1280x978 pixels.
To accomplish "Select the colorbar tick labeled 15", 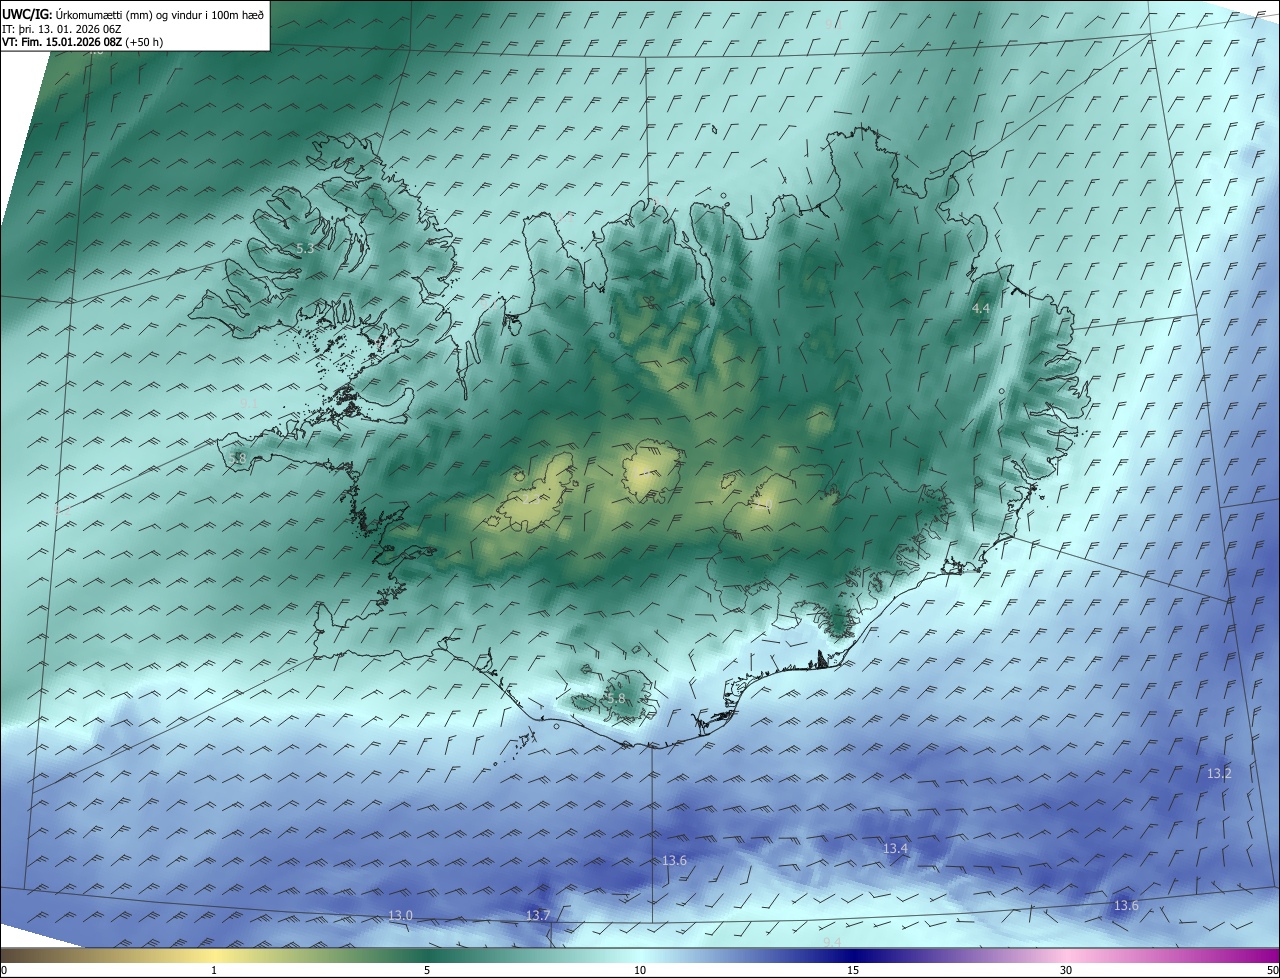I will click(x=853, y=970).
